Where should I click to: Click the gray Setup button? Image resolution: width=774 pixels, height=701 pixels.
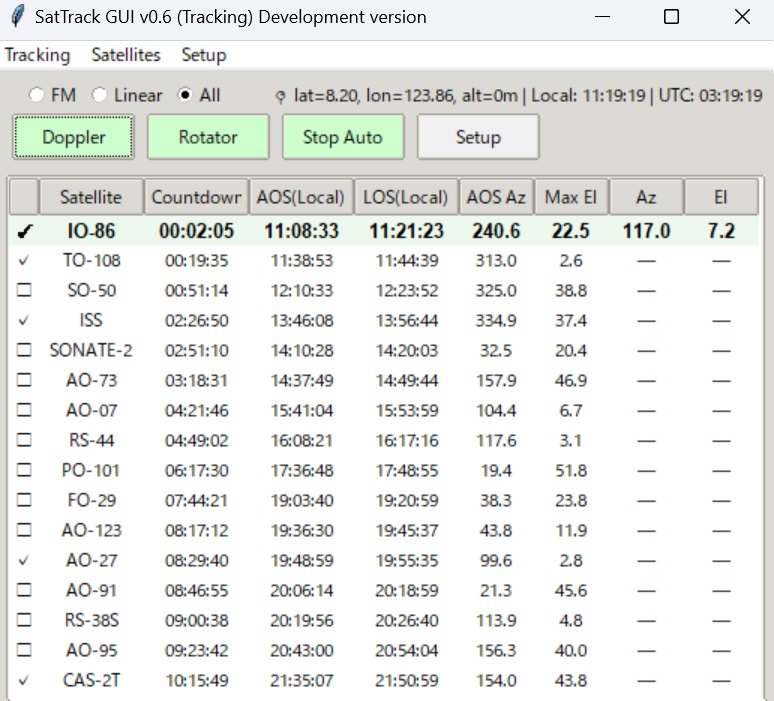coord(477,137)
